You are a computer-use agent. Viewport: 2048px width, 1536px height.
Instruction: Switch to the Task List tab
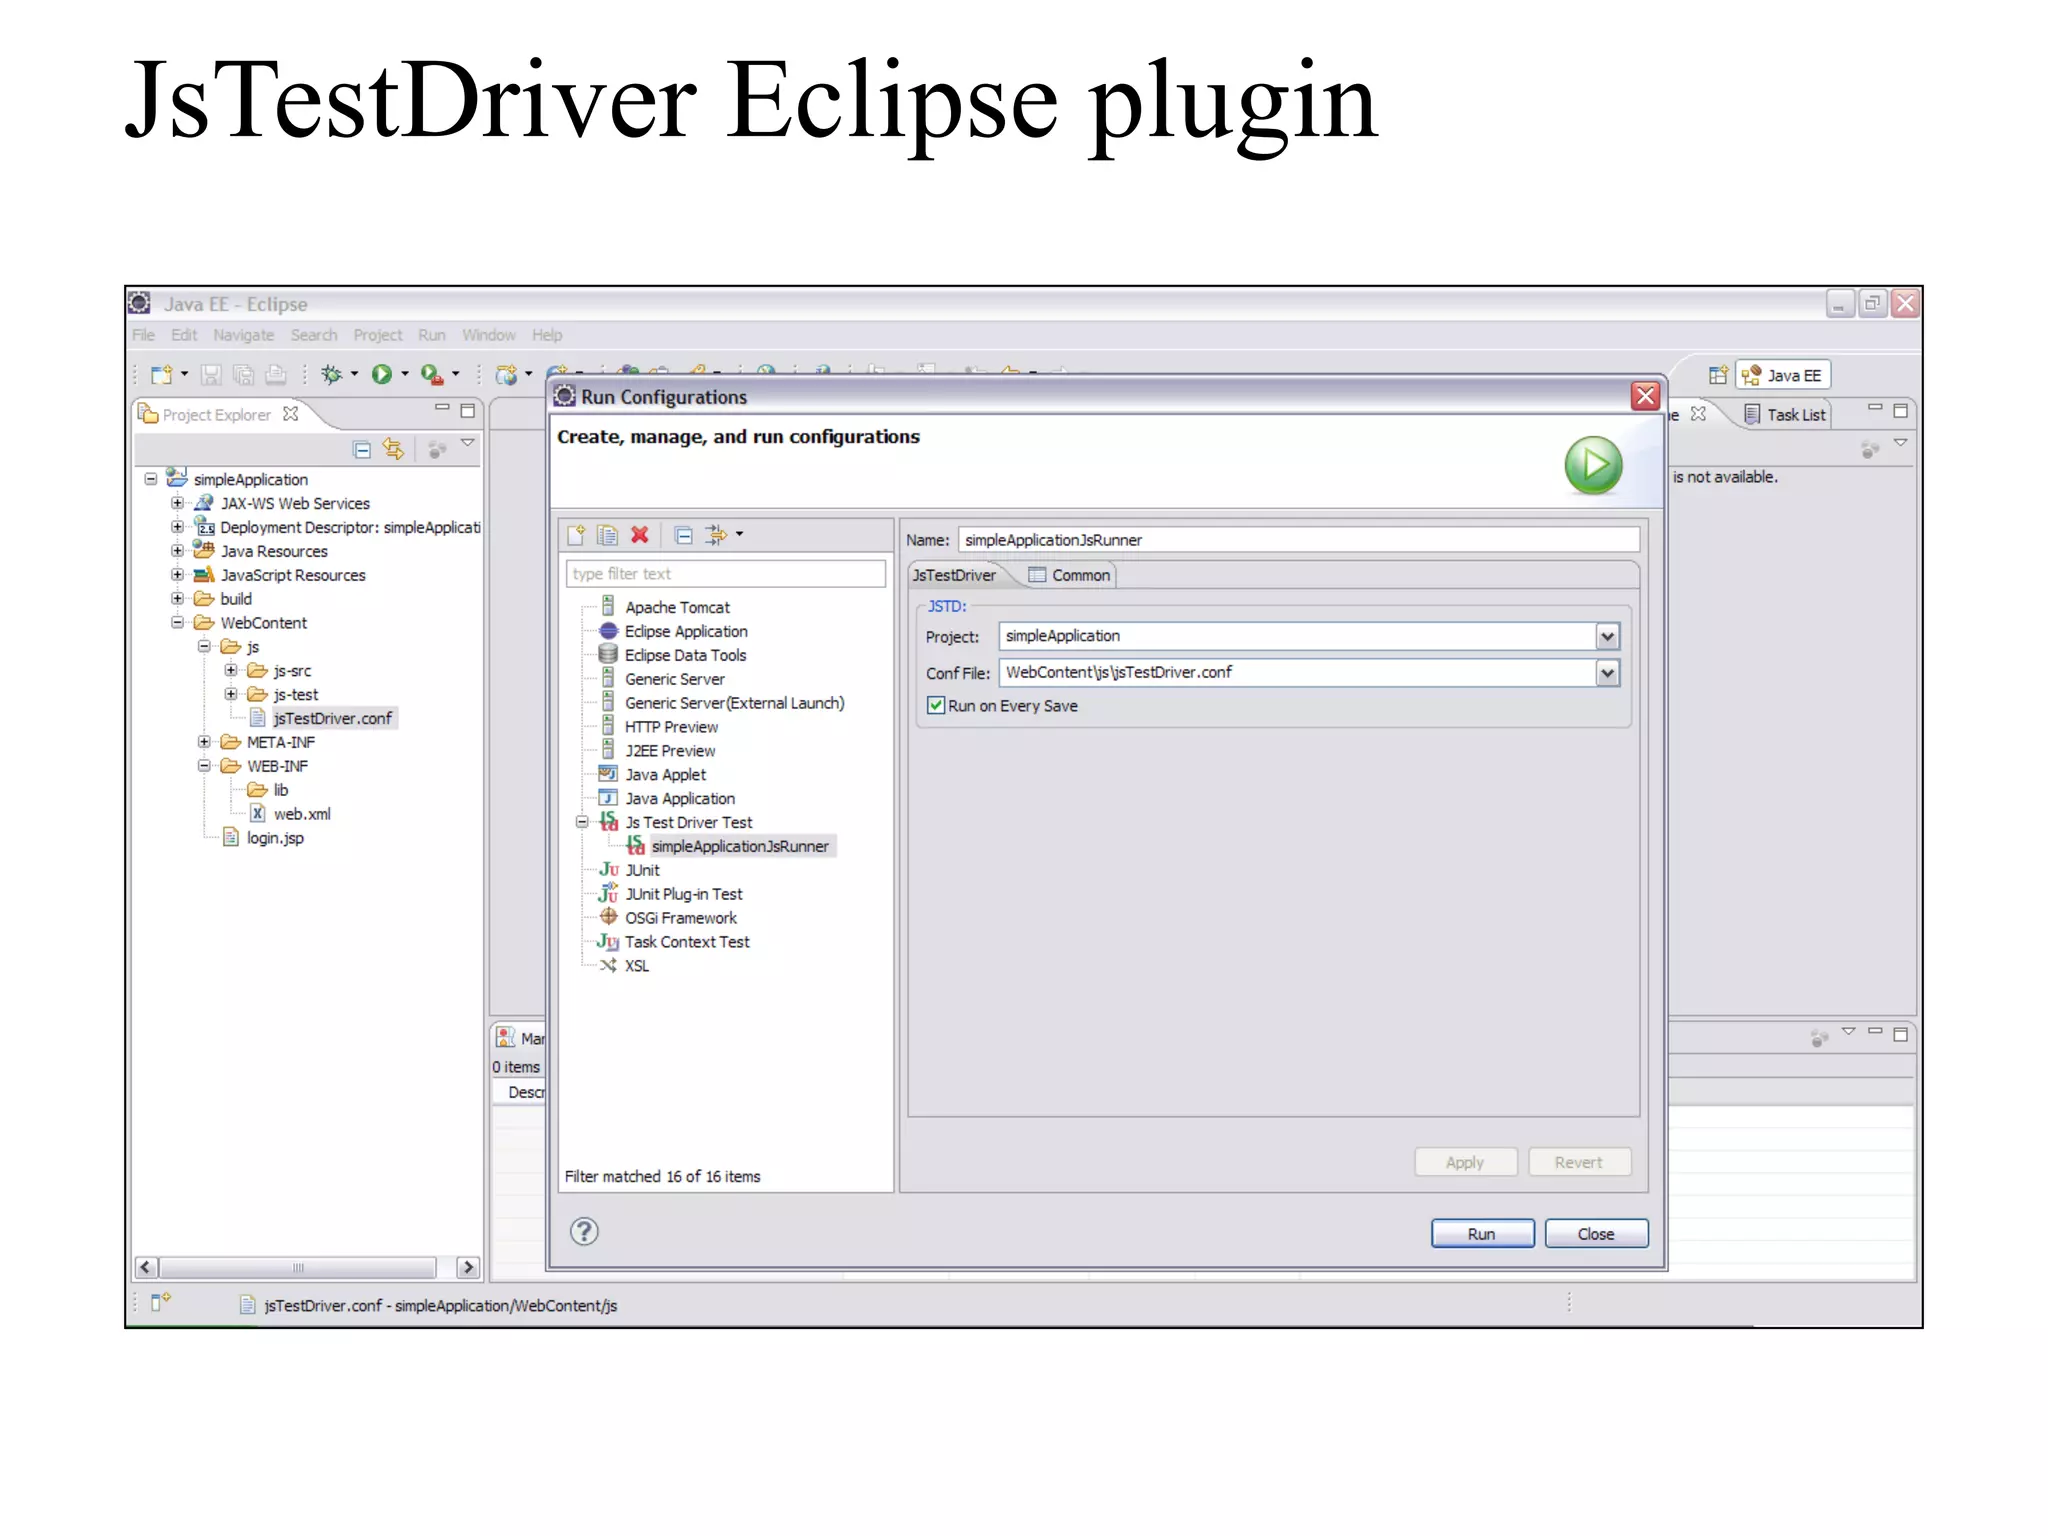tap(1785, 414)
